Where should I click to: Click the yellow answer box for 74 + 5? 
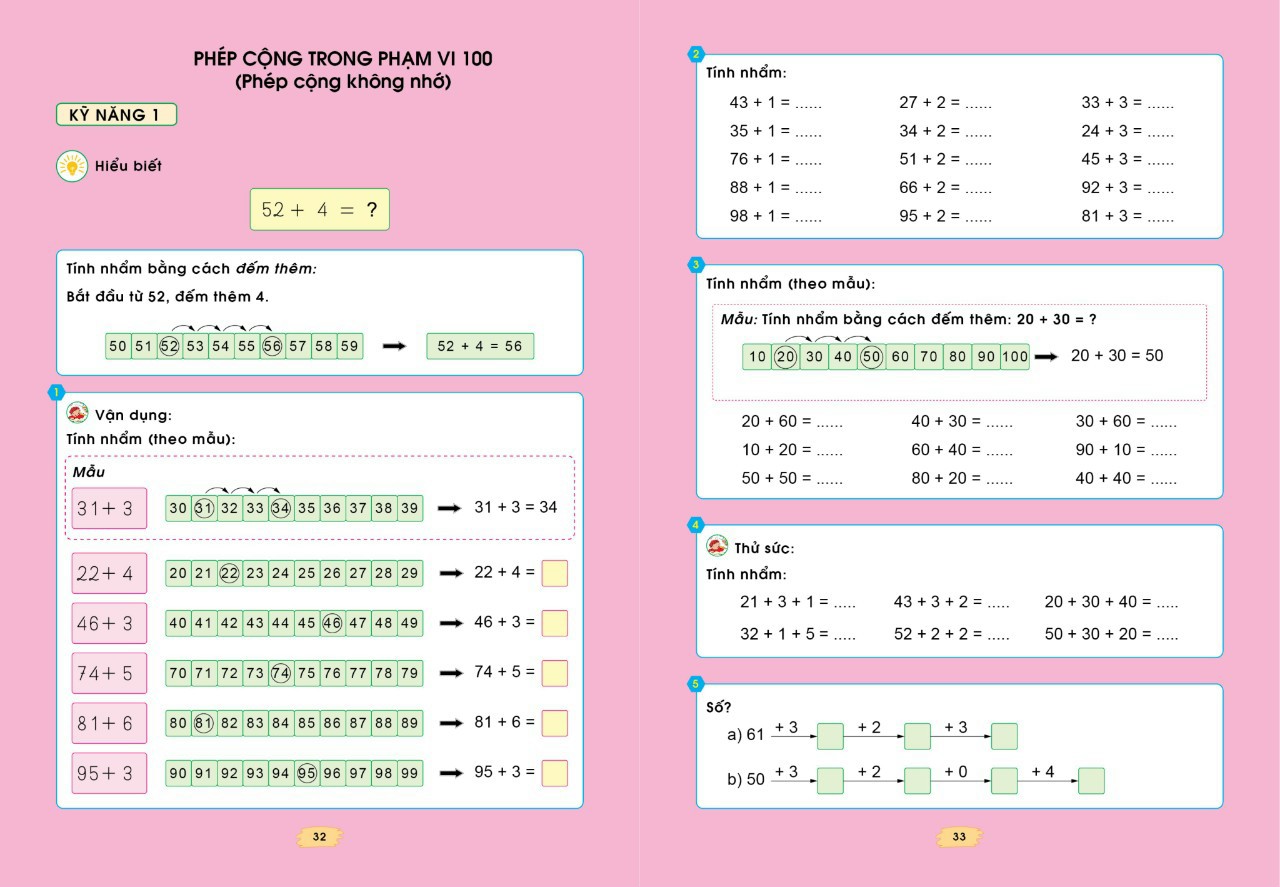[554, 673]
